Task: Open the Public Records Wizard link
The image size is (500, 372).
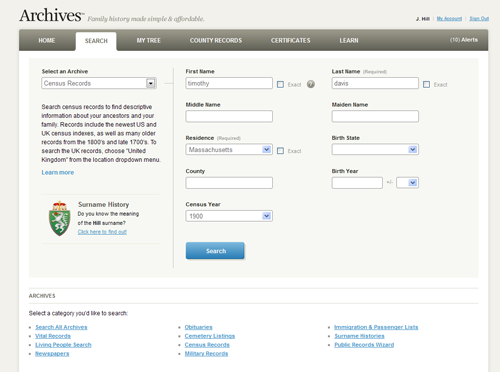Action: (364, 345)
